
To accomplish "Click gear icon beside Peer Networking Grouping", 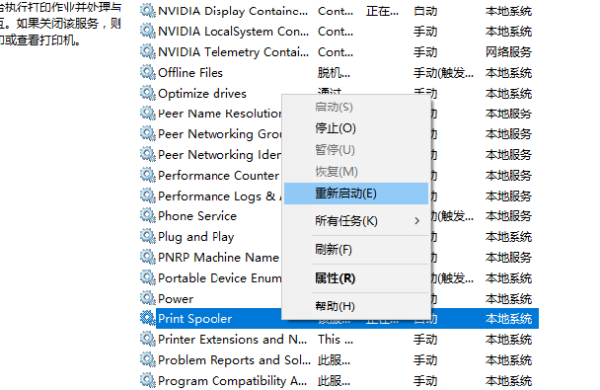I will point(148,134).
